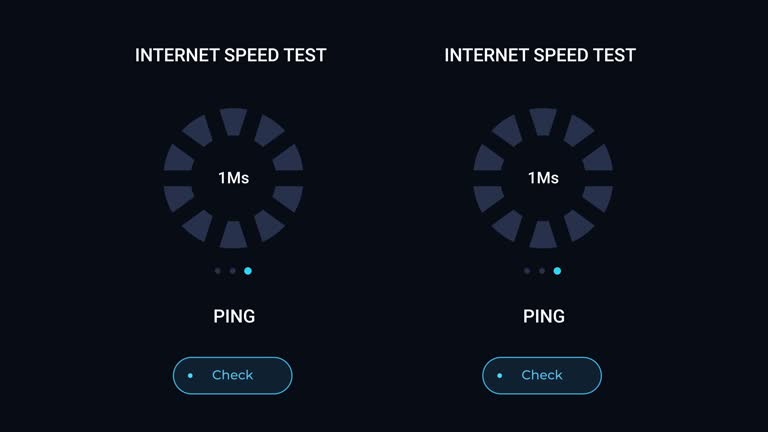Select the first page dot in the left panel
This screenshot has height=432, width=768.
218,270
